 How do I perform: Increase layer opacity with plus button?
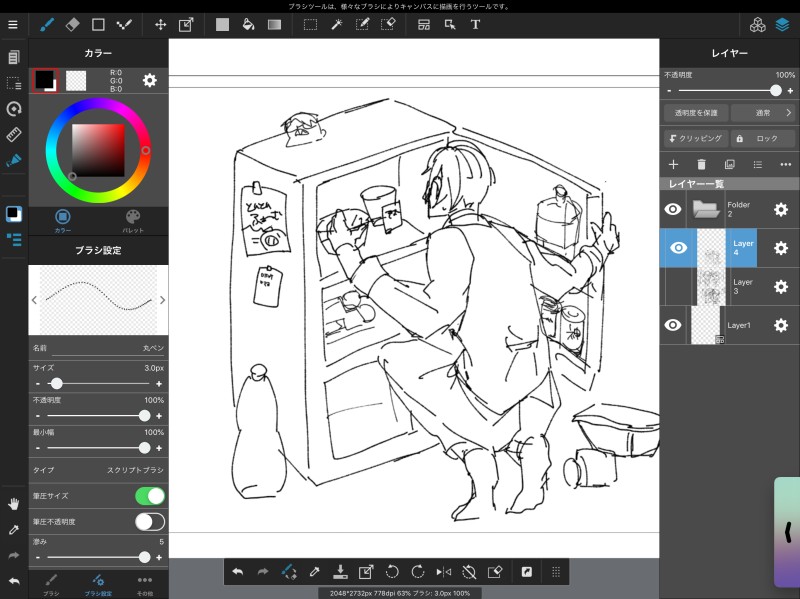(790, 91)
